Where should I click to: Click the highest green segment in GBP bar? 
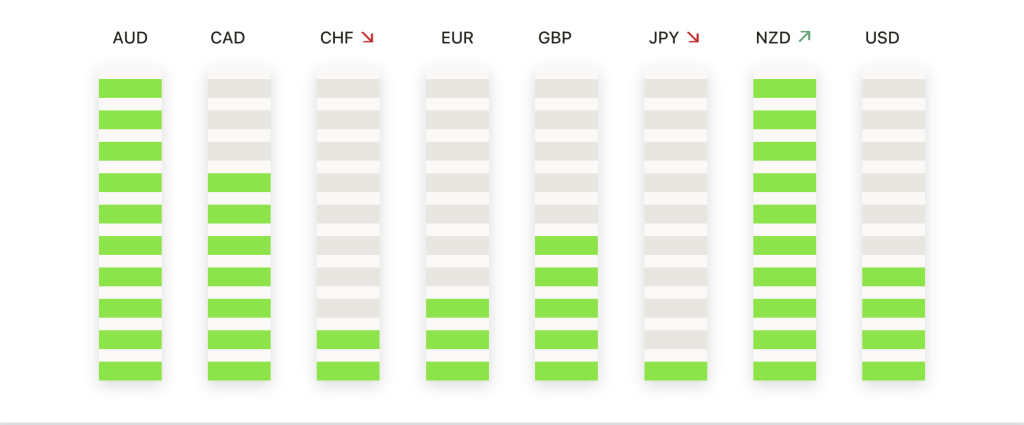[566, 245]
